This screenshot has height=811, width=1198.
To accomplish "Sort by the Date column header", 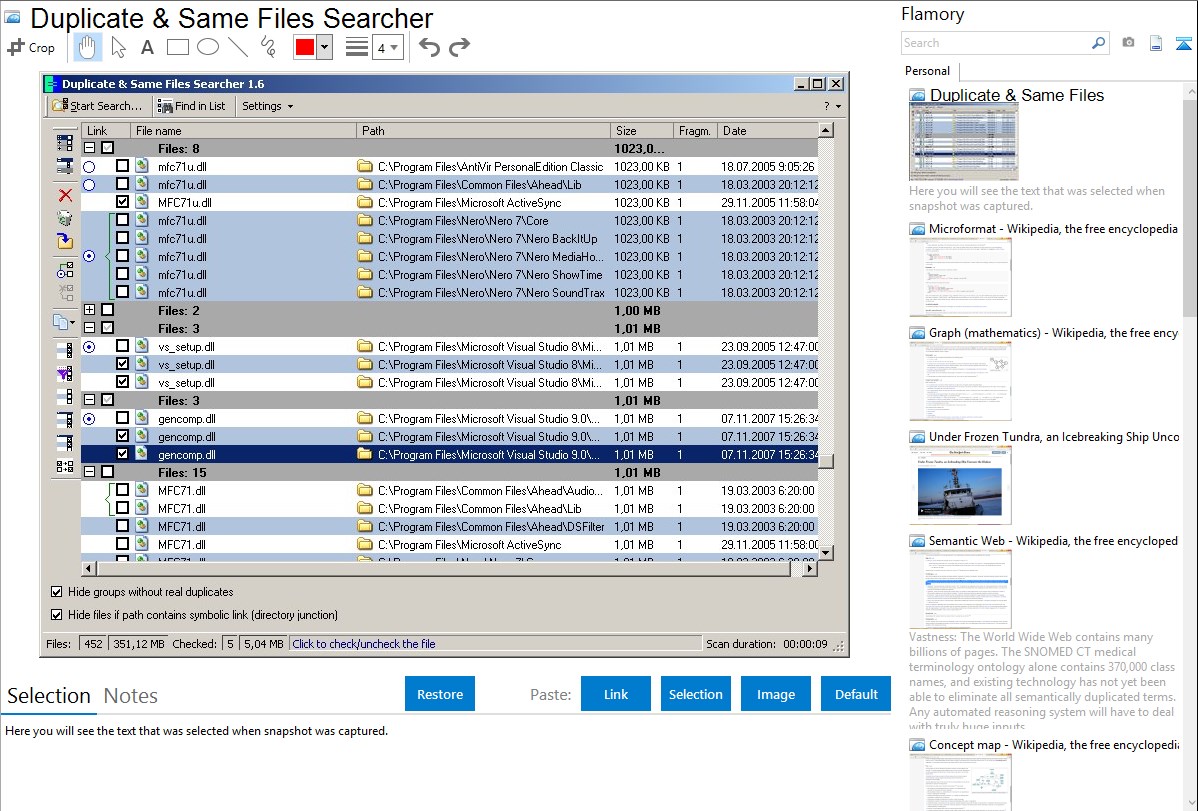I will tap(767, 131).
